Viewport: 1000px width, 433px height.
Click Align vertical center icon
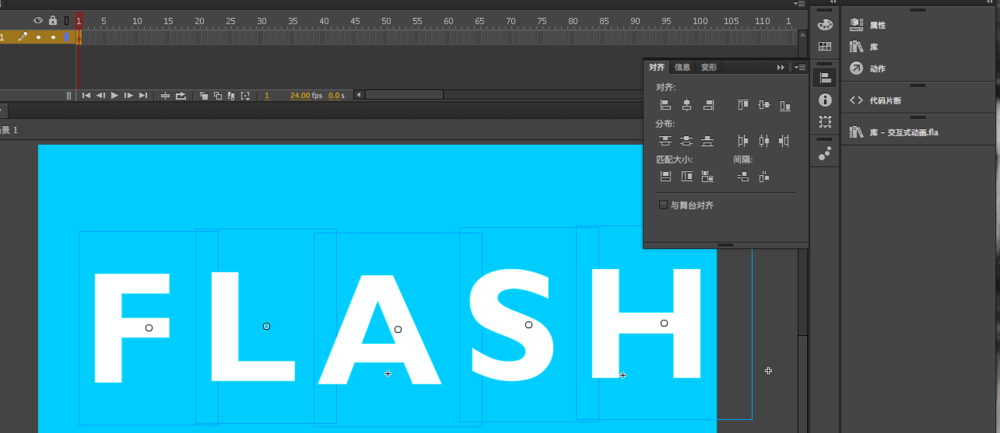click(x=764, y=105)
